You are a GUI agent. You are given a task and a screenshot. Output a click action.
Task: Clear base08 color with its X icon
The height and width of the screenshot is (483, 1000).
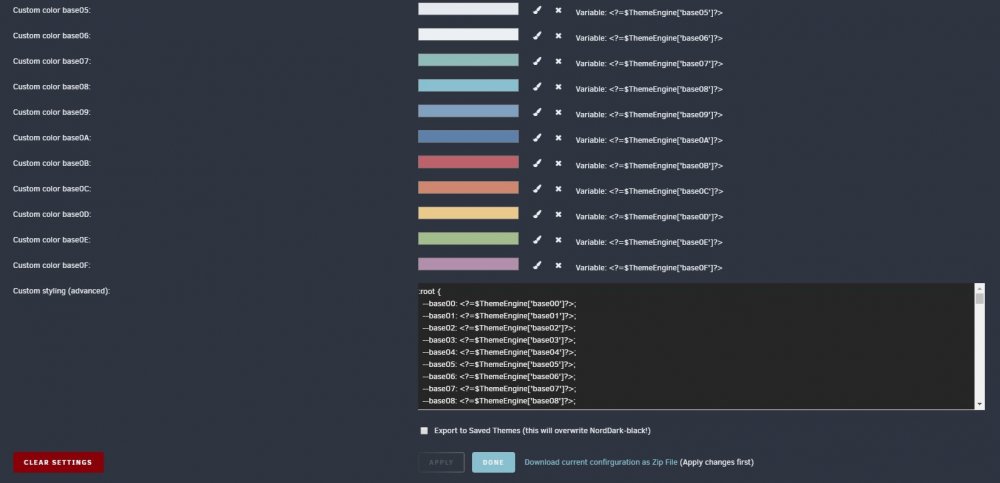point(559,87)
